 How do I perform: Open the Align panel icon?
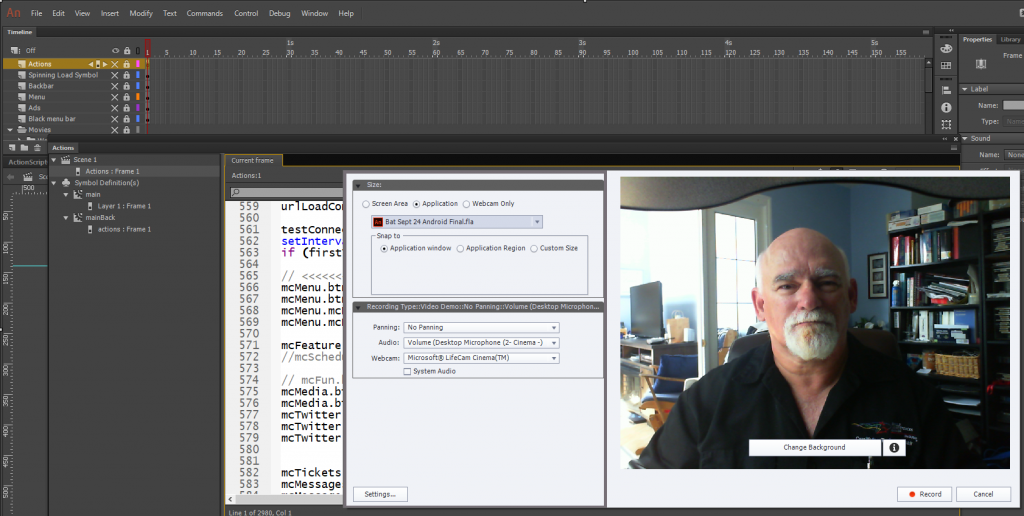(946, 88)
